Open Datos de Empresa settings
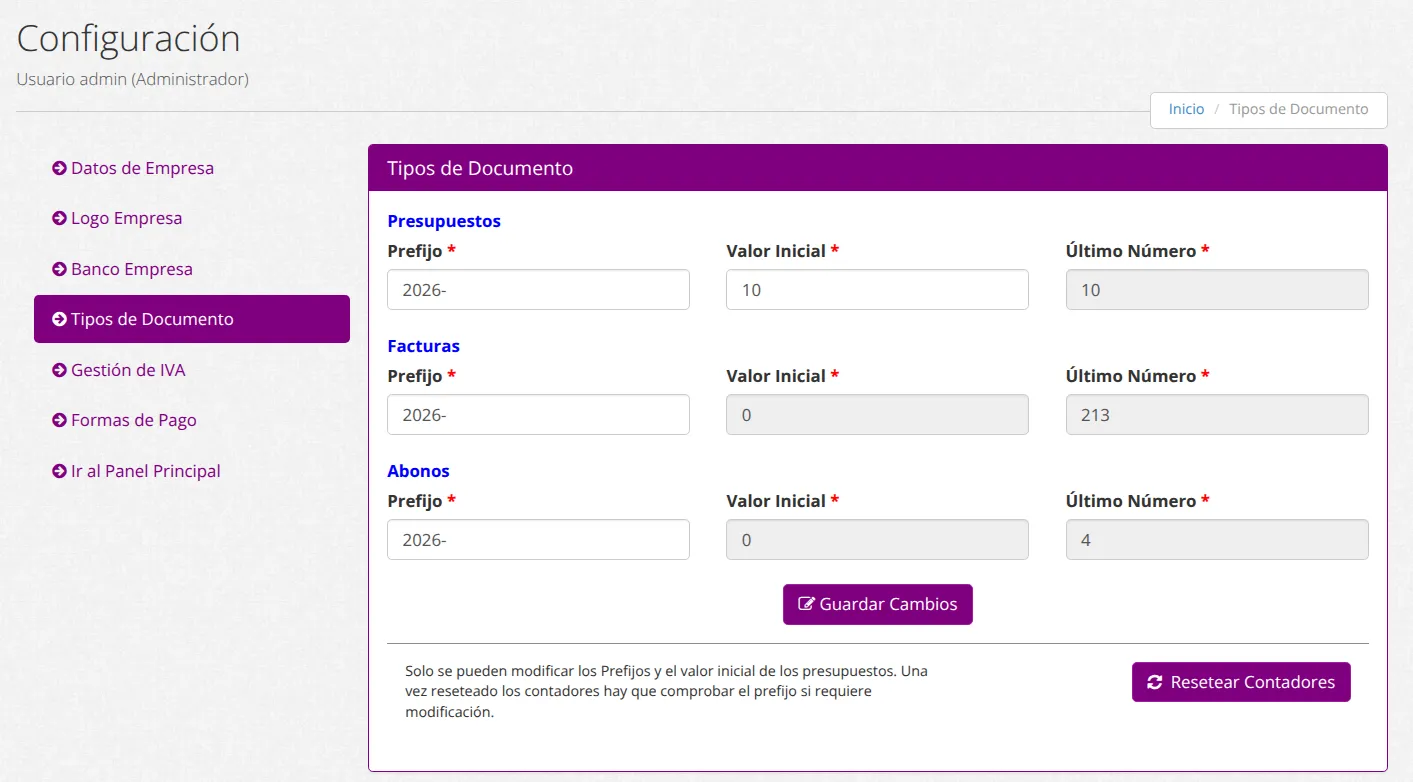 click(x=192, y=168)
